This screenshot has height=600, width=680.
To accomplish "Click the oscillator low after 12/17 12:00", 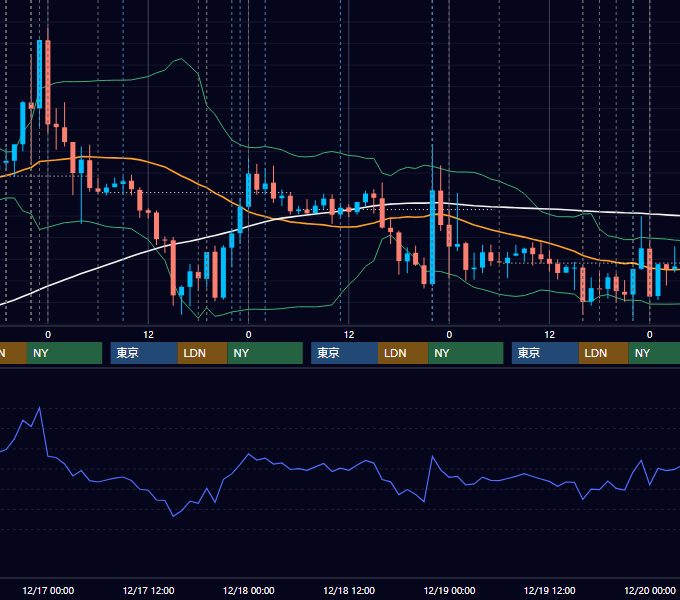I will [173, 516].
